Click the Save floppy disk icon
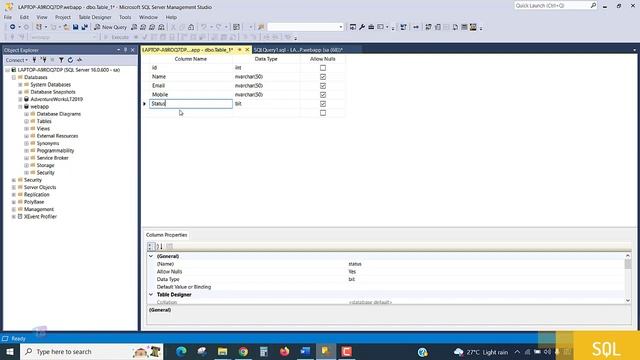The width and height of the screenshot is (640, 360). coord(76,27)
